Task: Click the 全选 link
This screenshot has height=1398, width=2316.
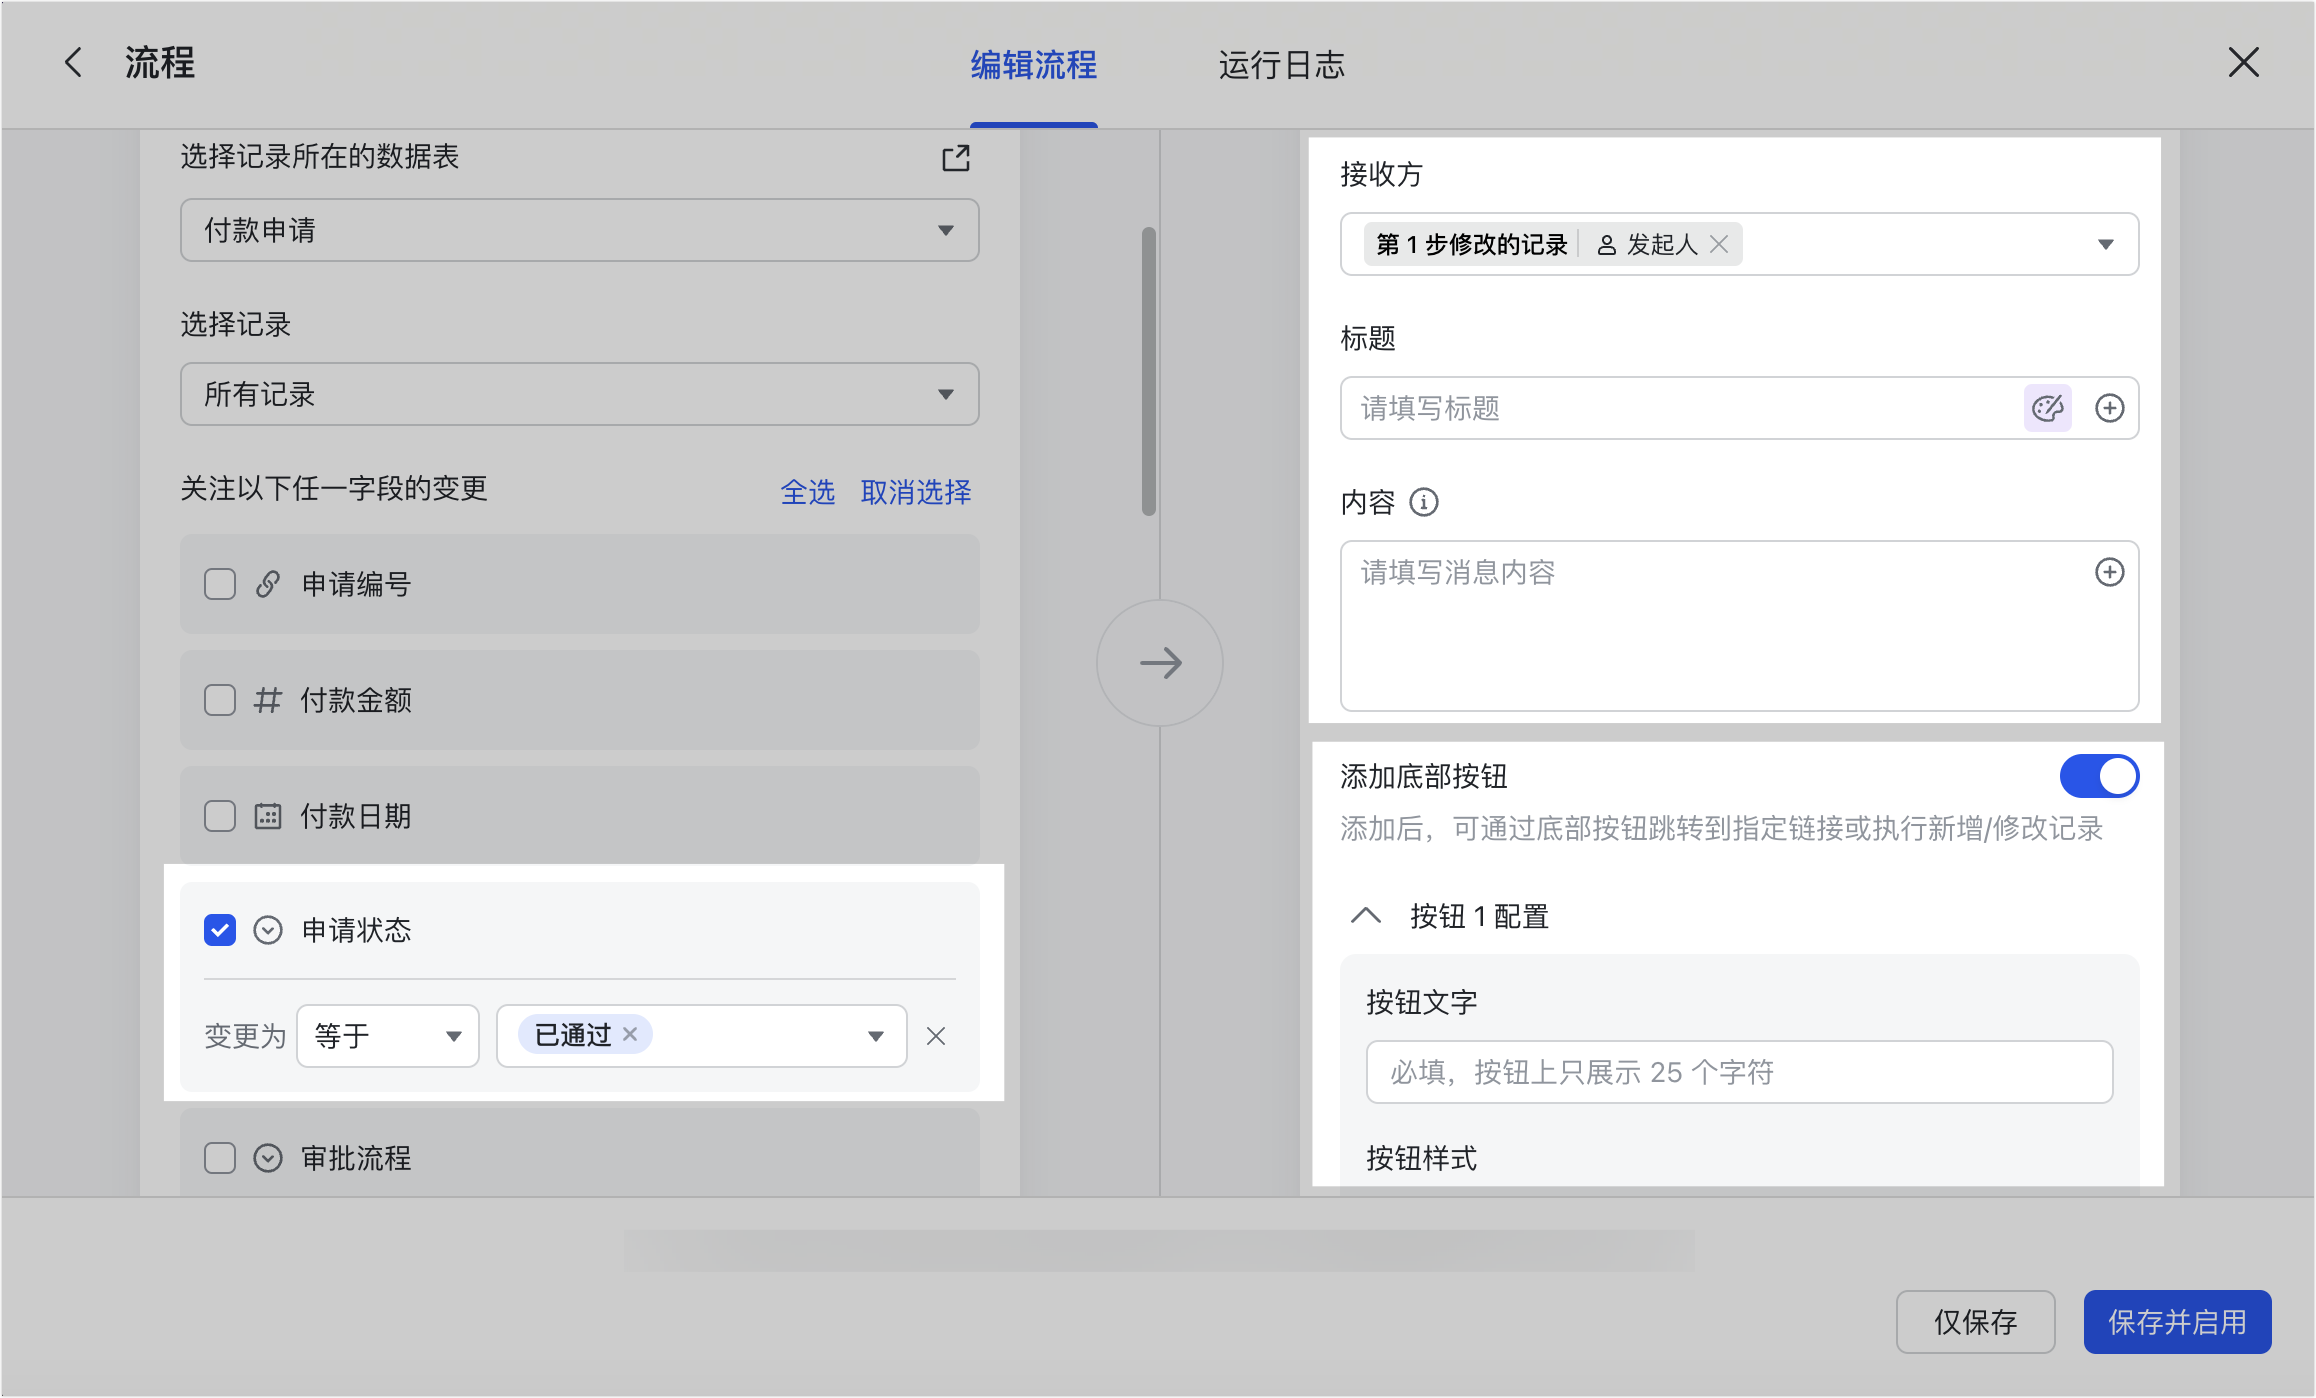Action: (x=808, y=492)
